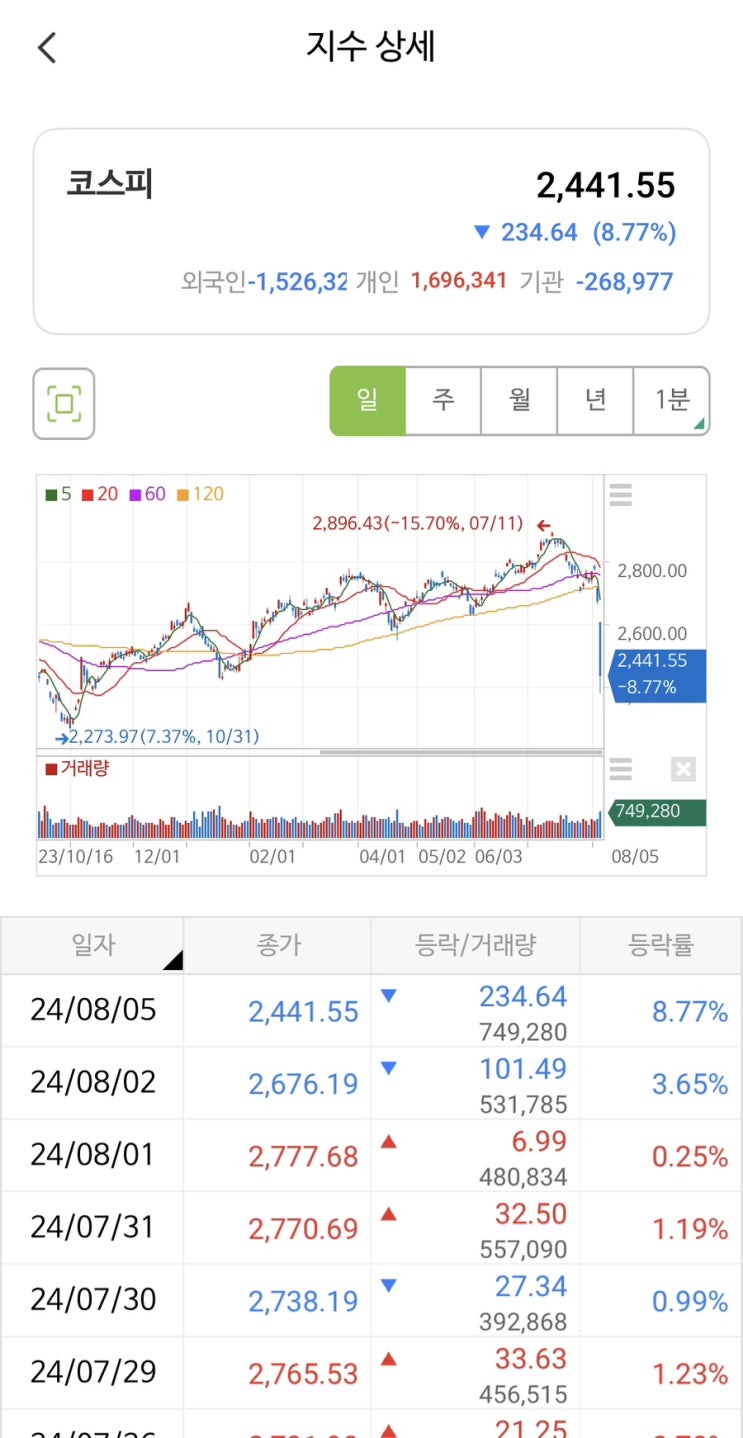Expand the 1분 minute interval dropdown
This screenshot has height=1438, width=743.
click(x=672, y=401)
